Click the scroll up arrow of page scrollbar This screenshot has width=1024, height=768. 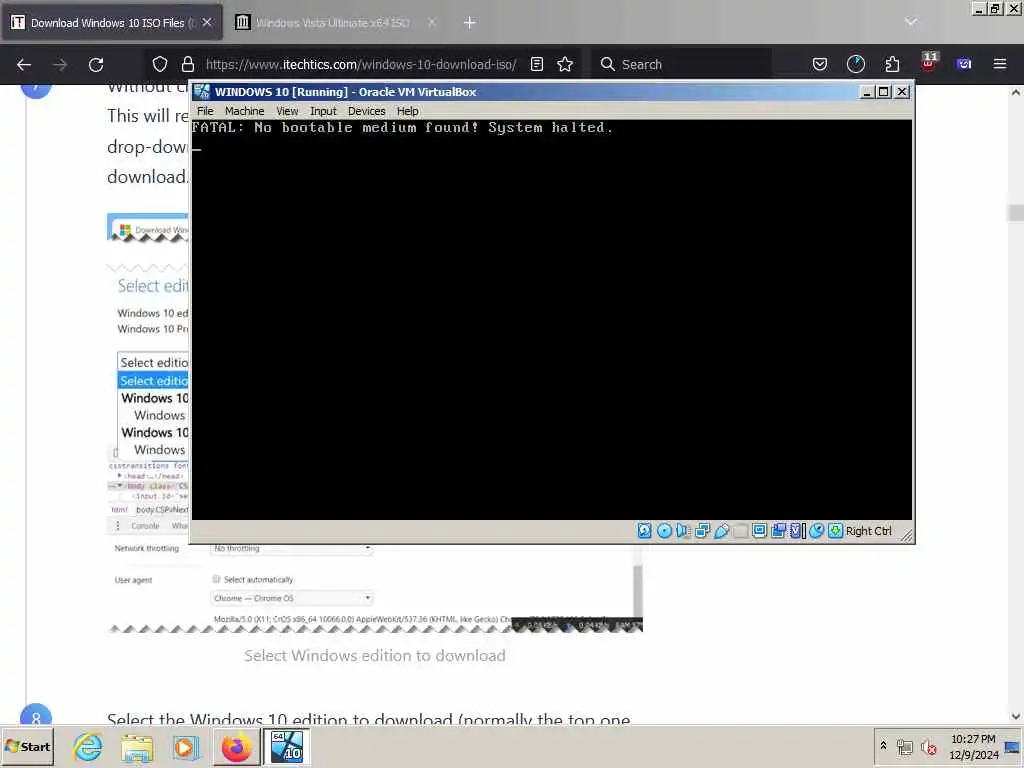click(x=1016, y=93)
